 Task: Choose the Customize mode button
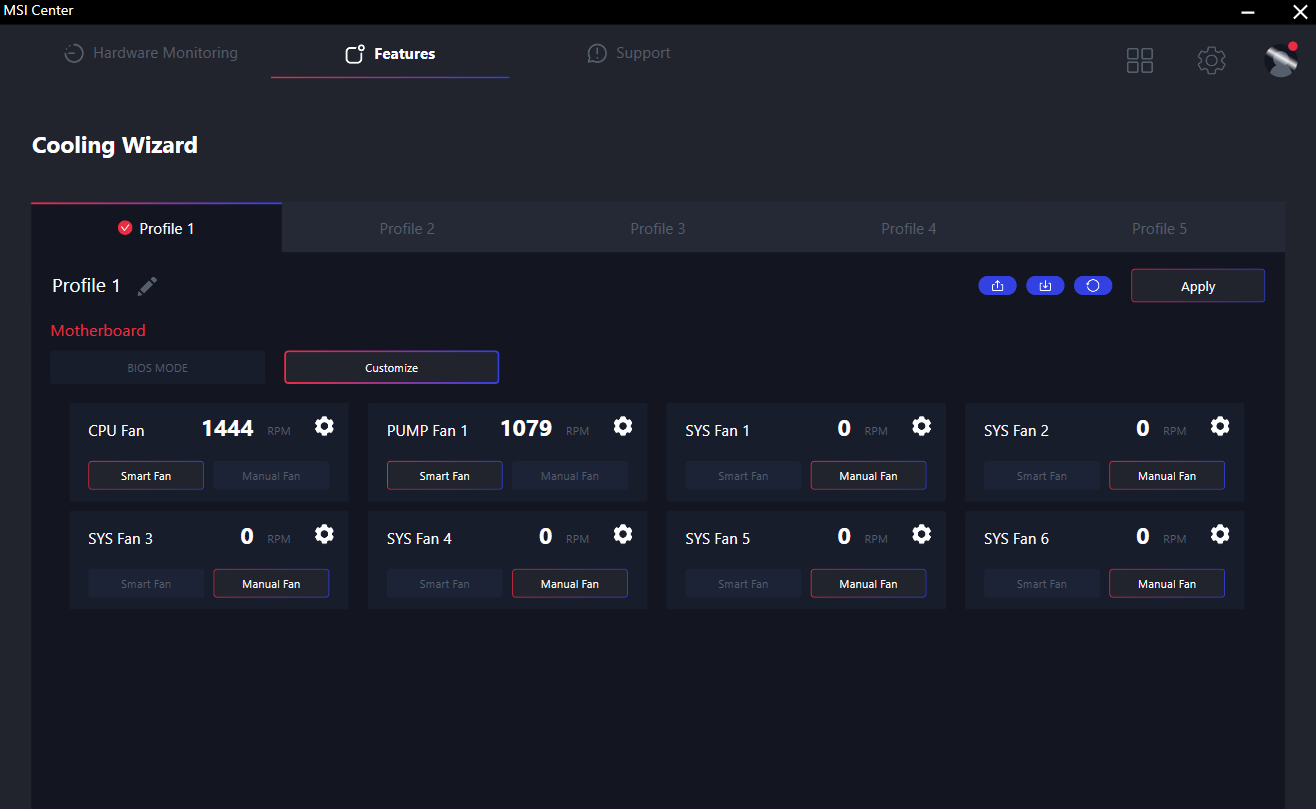tap(392, 368)
